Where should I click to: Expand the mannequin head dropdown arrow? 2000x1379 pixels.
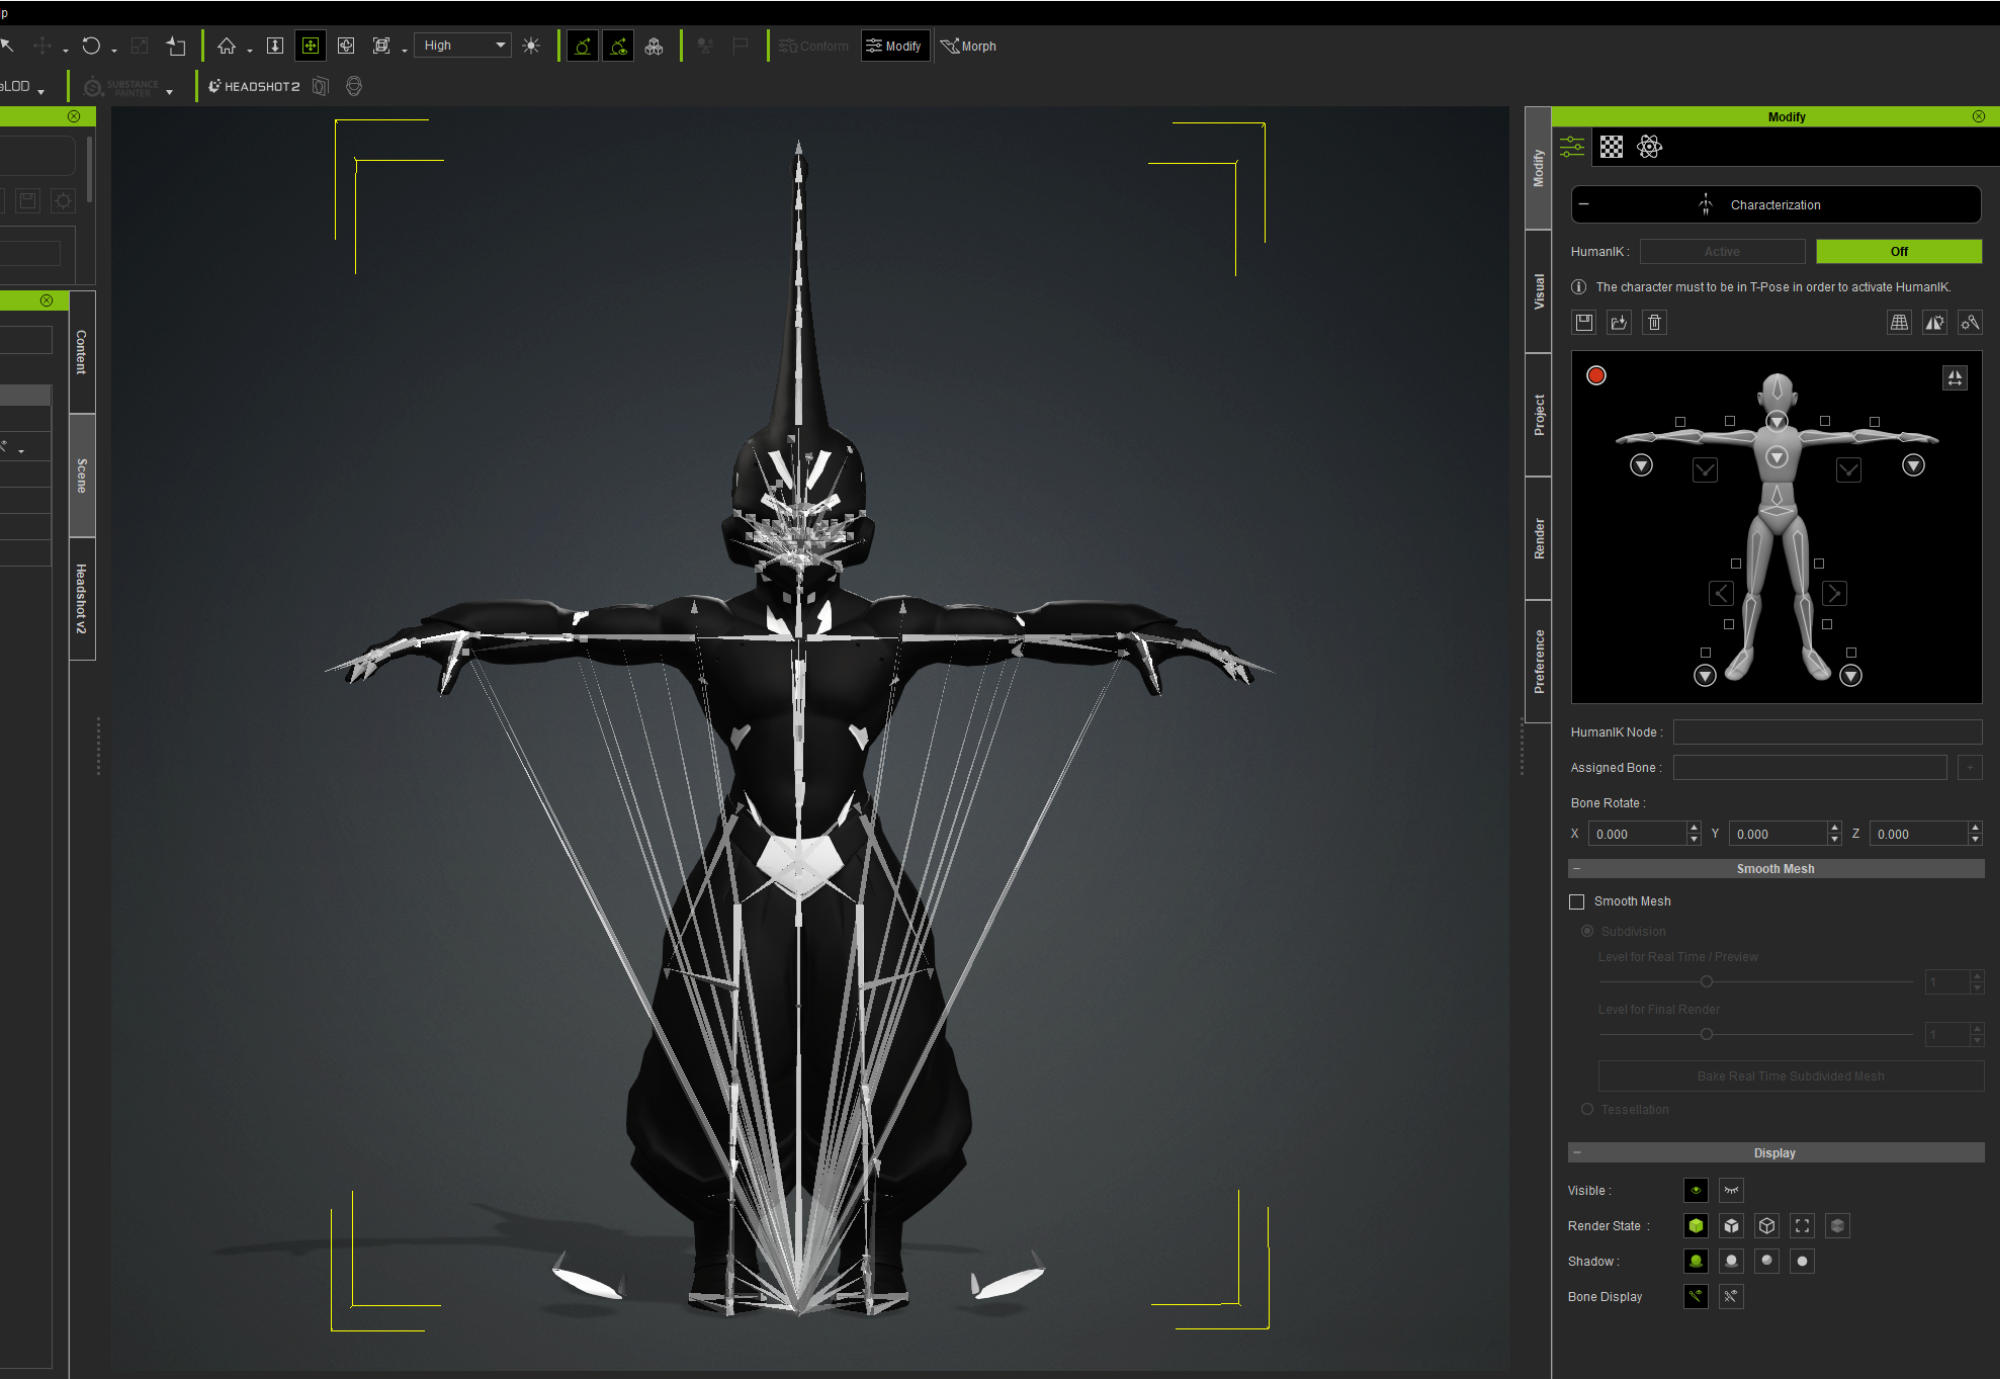[x=1777, y=421]
